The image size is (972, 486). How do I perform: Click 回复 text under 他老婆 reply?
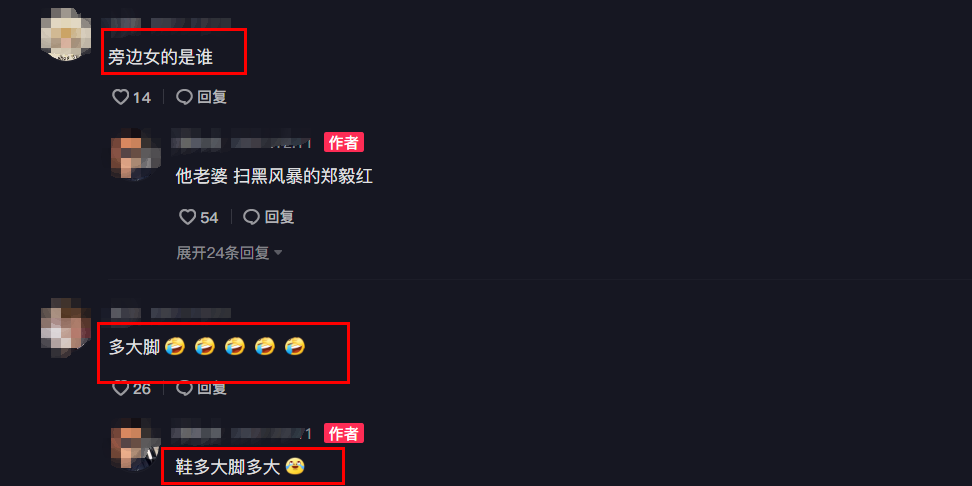279,217
